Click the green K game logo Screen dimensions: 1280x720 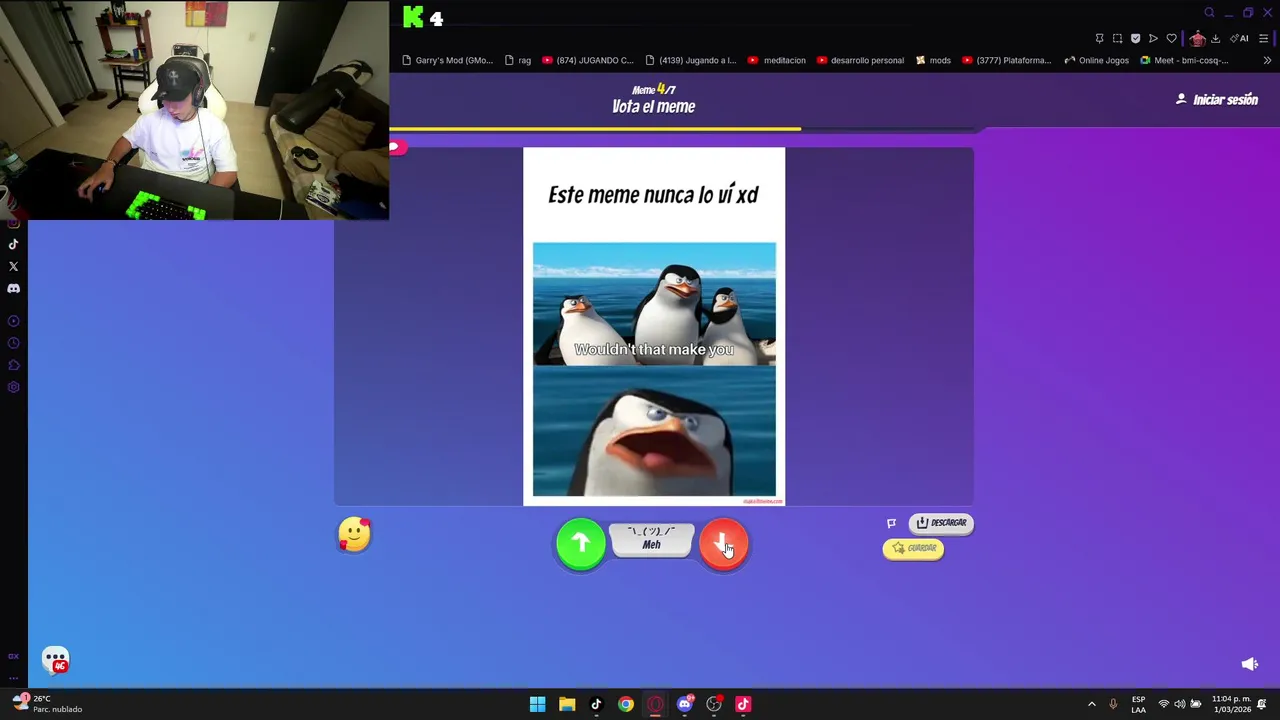[x=413, y=17]
